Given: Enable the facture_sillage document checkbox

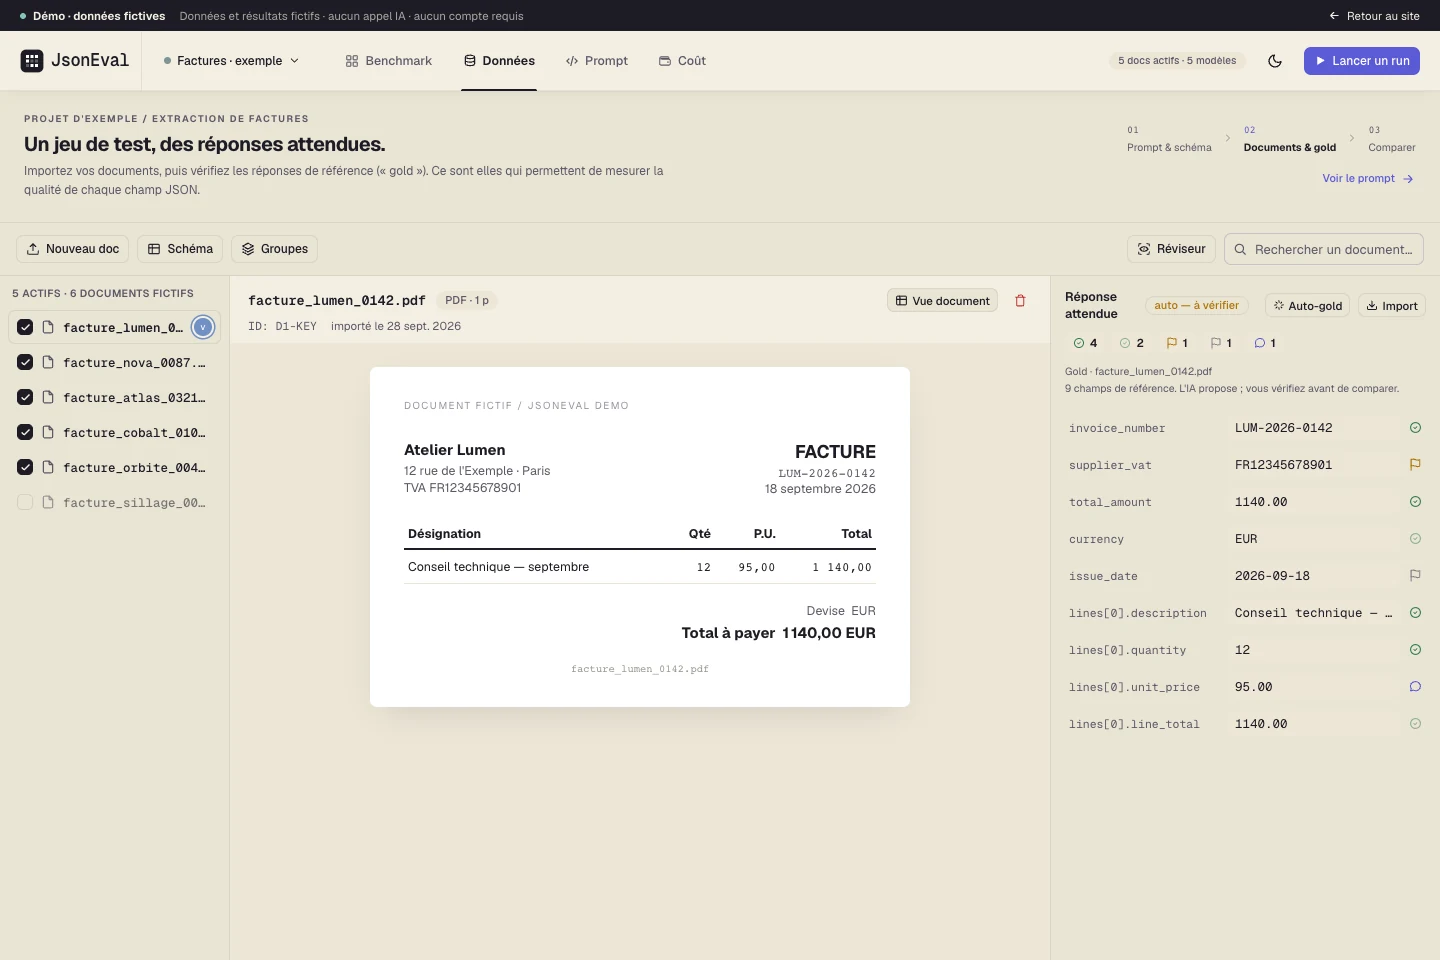Looking at the screenshot, I should [25, 502].
